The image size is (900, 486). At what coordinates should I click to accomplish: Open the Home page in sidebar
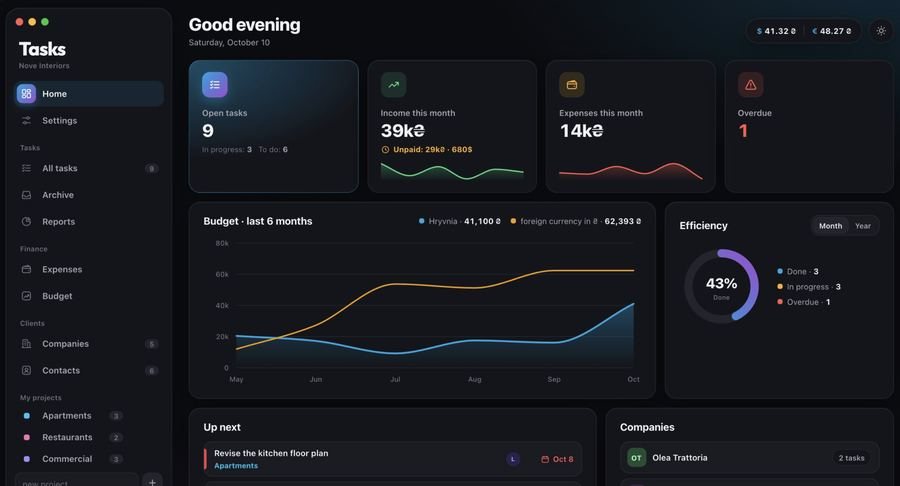(x=89, y=94)
